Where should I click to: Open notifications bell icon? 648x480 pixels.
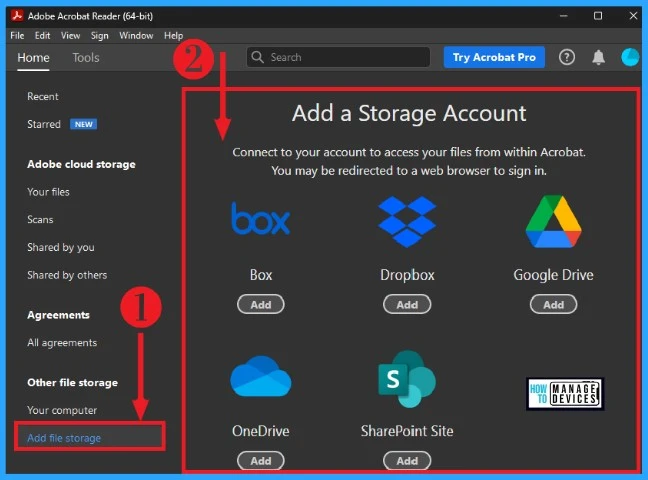tap(598, 57)
